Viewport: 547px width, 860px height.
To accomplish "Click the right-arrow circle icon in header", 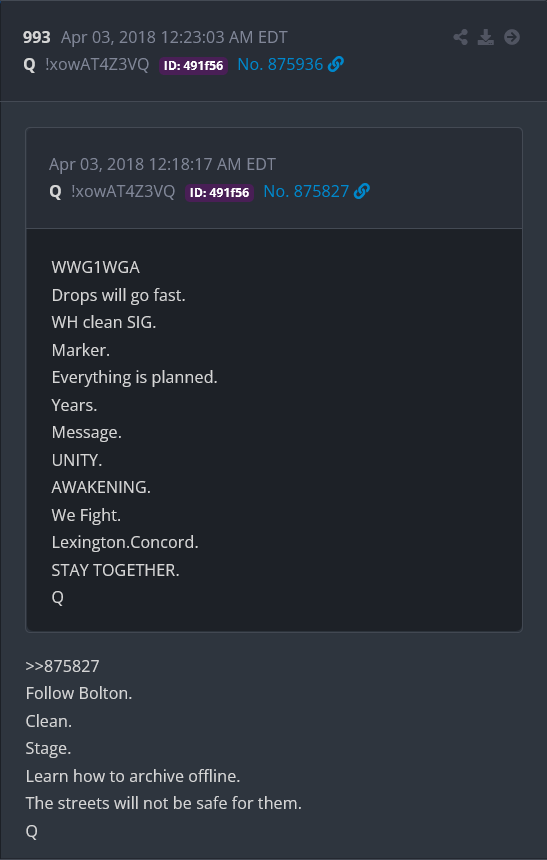I will coord(512,37).
